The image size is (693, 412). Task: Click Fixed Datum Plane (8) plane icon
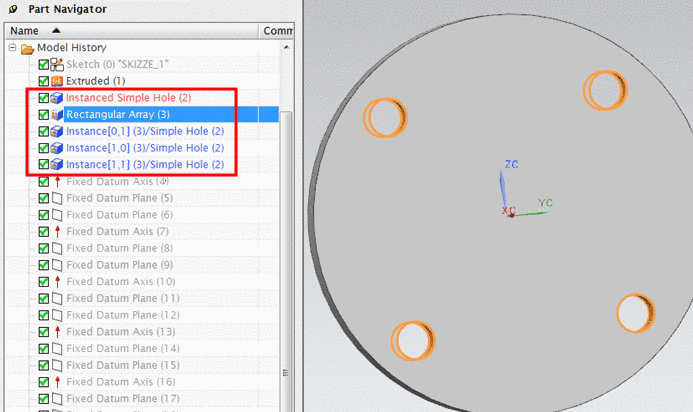point(57,248)
